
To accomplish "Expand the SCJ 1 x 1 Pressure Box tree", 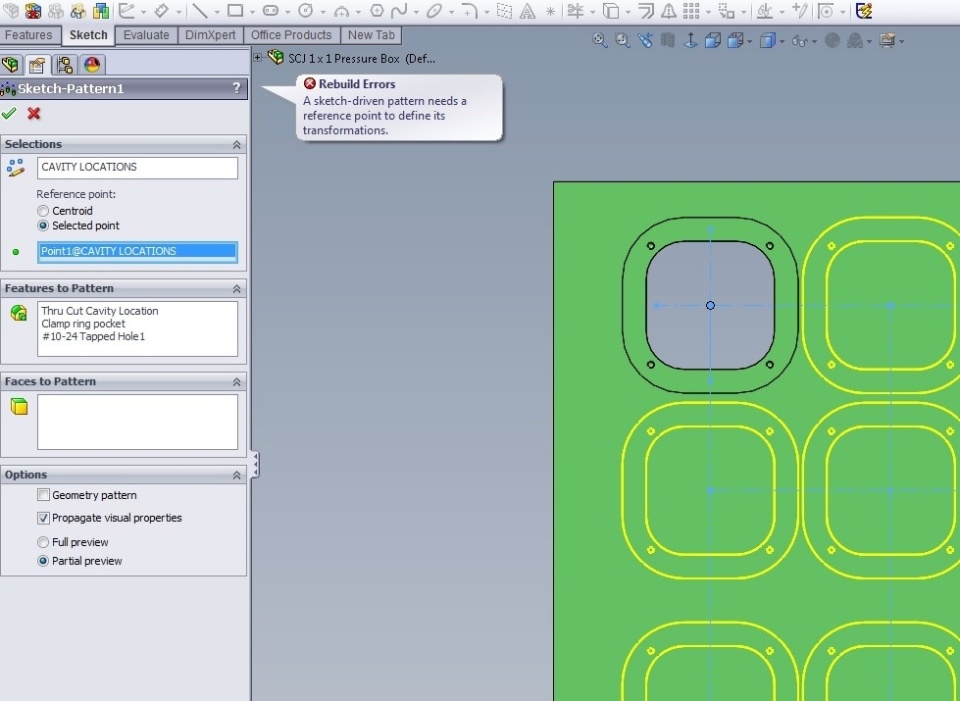I will tap(258, 58).
